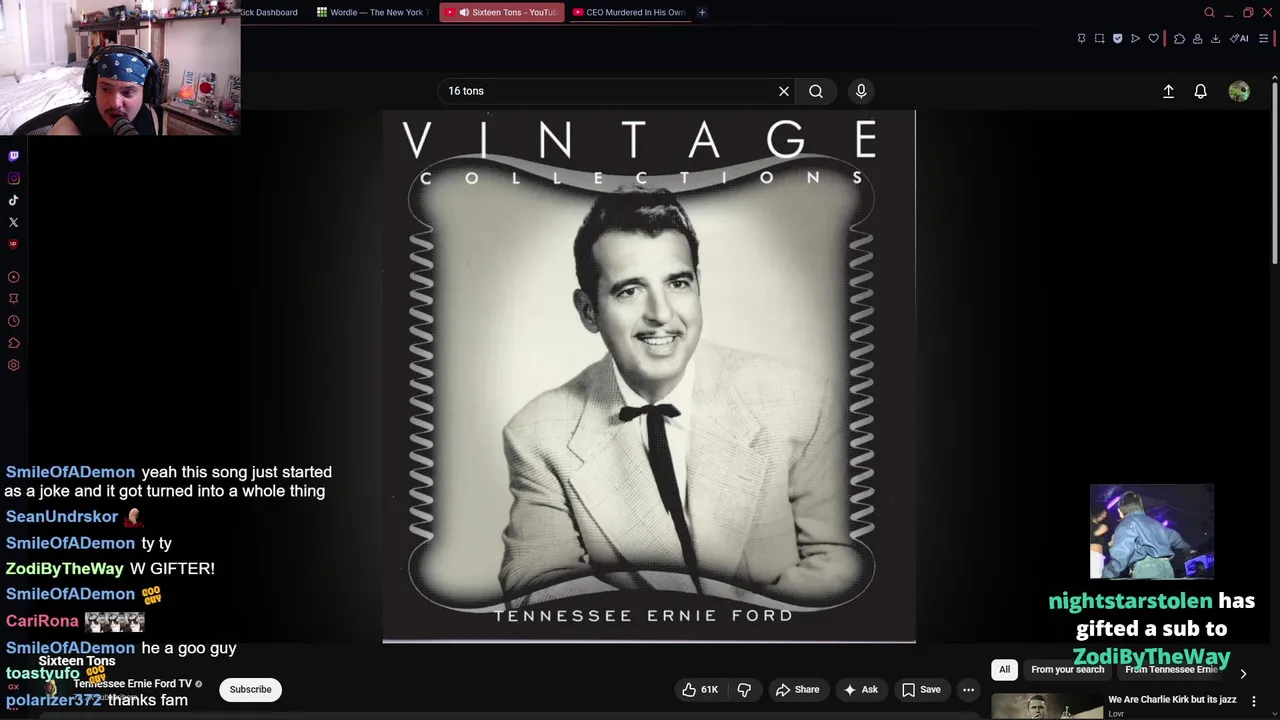Open the YouTube account avatar menu
The height and width of the screenshot is (720, 1280).
click(x=1239, y=91)
